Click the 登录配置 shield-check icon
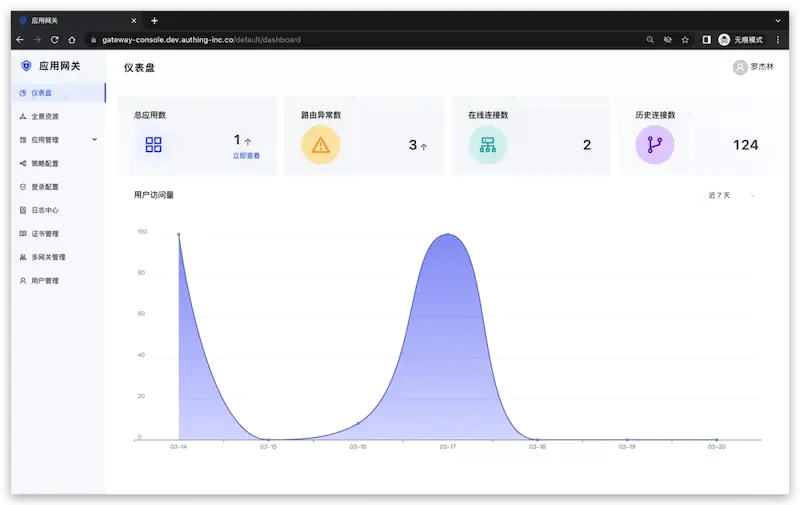 (x=23, y=187)
